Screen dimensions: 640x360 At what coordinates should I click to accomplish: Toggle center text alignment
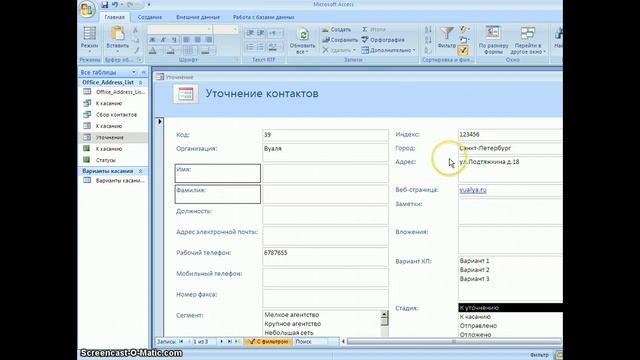click(x=198, y=40)
